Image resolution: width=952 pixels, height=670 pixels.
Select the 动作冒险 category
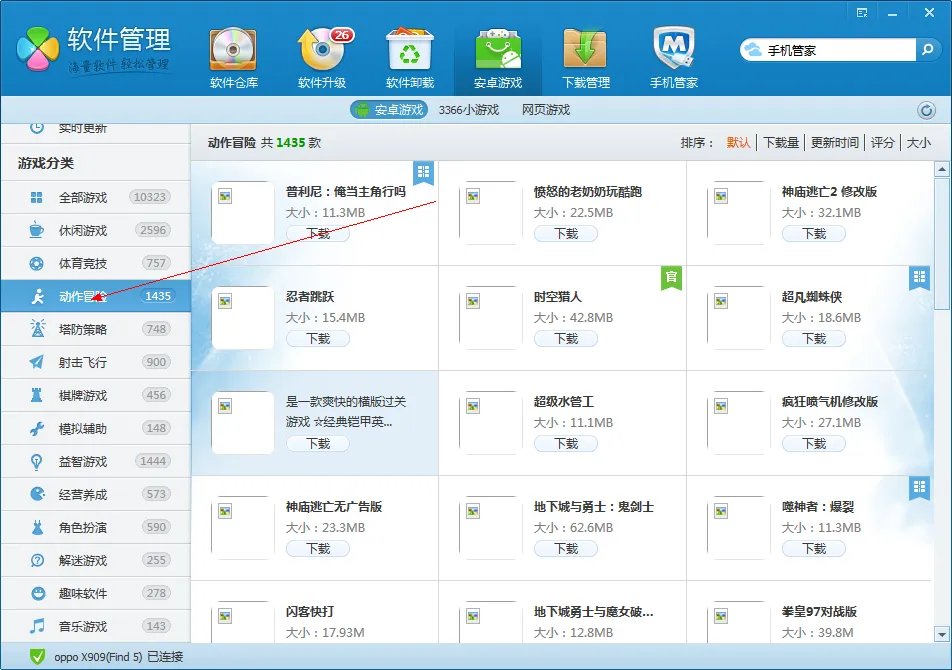96,296
